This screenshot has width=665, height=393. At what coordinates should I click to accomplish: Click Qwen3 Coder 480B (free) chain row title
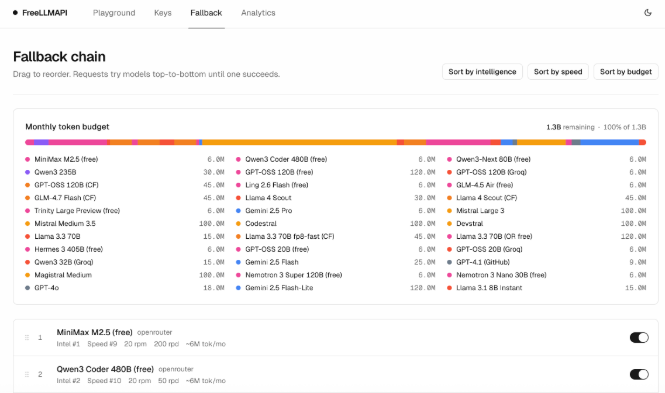coord(105,369)
